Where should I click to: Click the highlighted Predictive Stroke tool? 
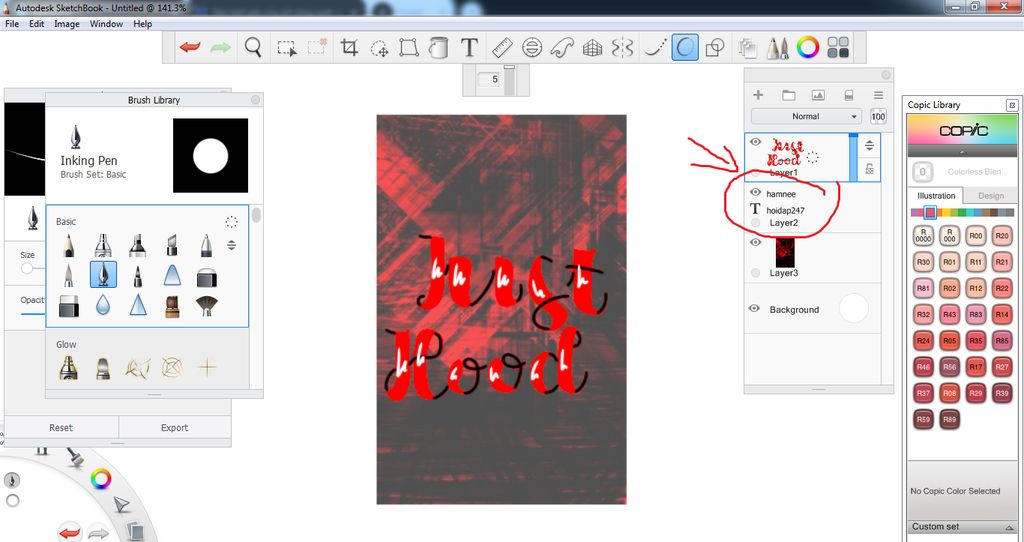point(684,48)
